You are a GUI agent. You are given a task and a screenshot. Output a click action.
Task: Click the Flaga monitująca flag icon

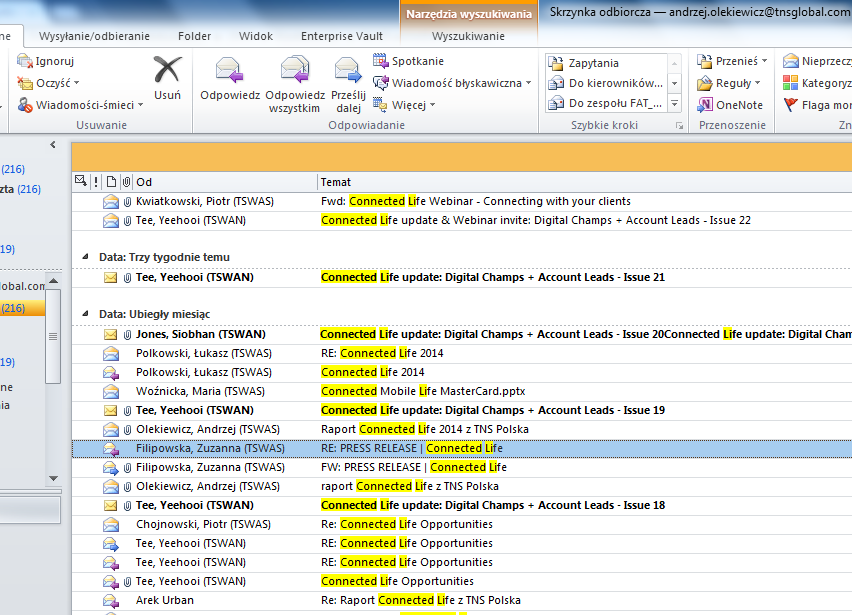click(791, 105)
